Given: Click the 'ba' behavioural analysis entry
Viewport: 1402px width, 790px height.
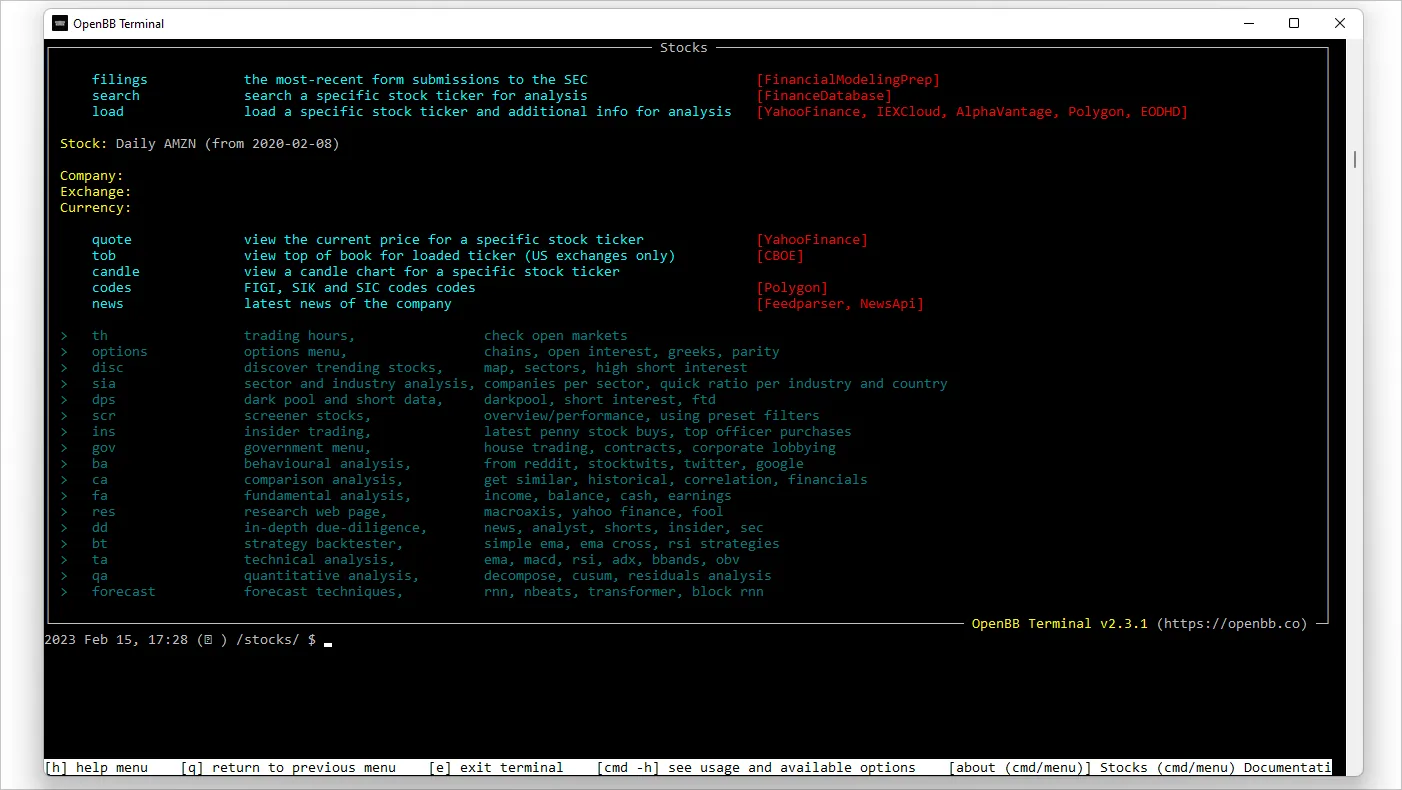Looking at the screenshot, I should pos(100,464).
